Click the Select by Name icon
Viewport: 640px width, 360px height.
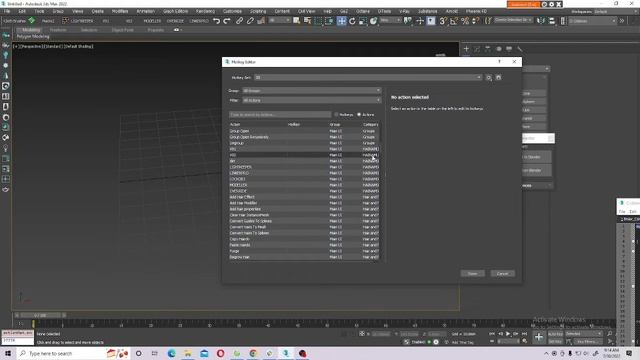[307, 21]
